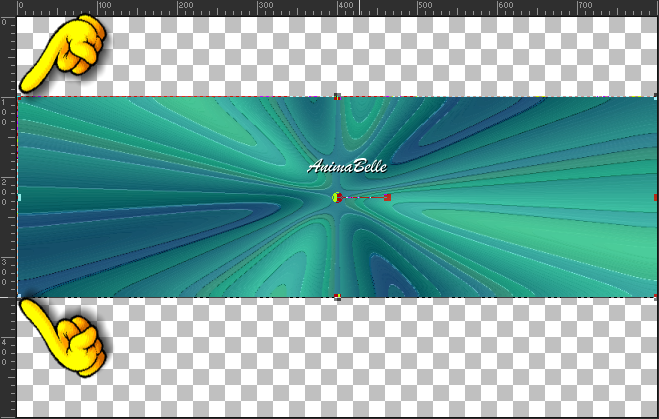Click the right-middle red selection handle
This screenshot has height=419, width=659.
pyautogui.click(x=656, y=197)
